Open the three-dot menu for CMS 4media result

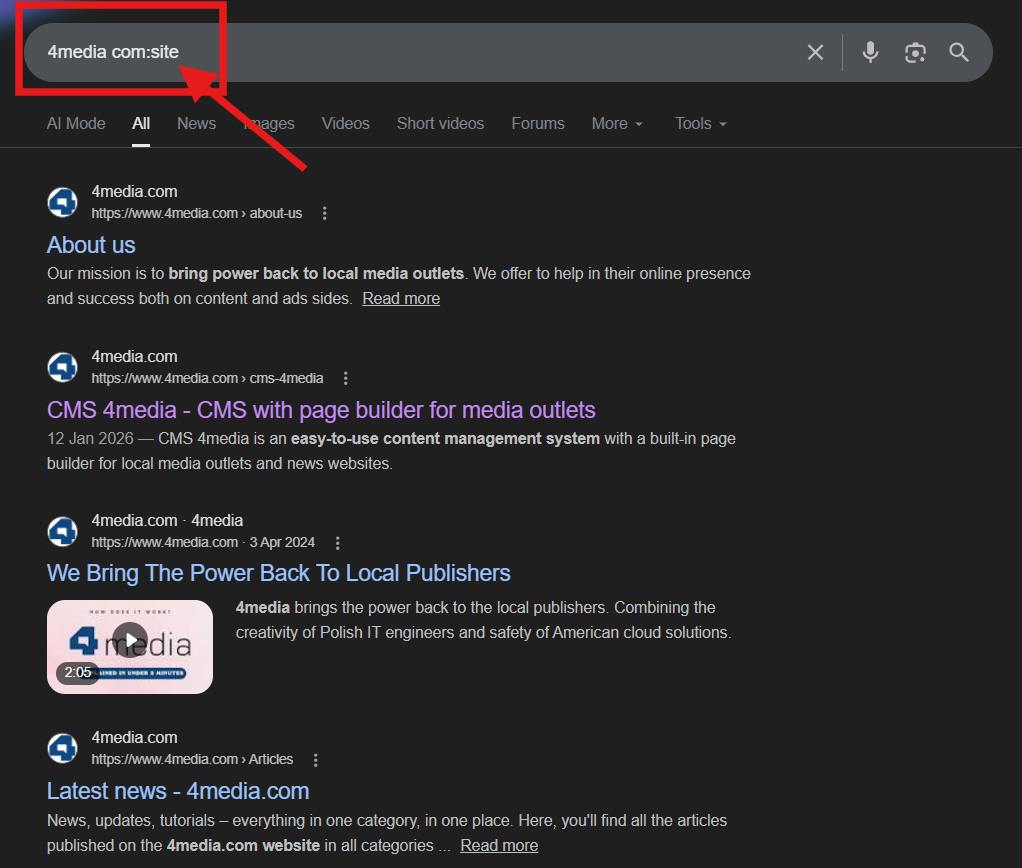point(345,378)
